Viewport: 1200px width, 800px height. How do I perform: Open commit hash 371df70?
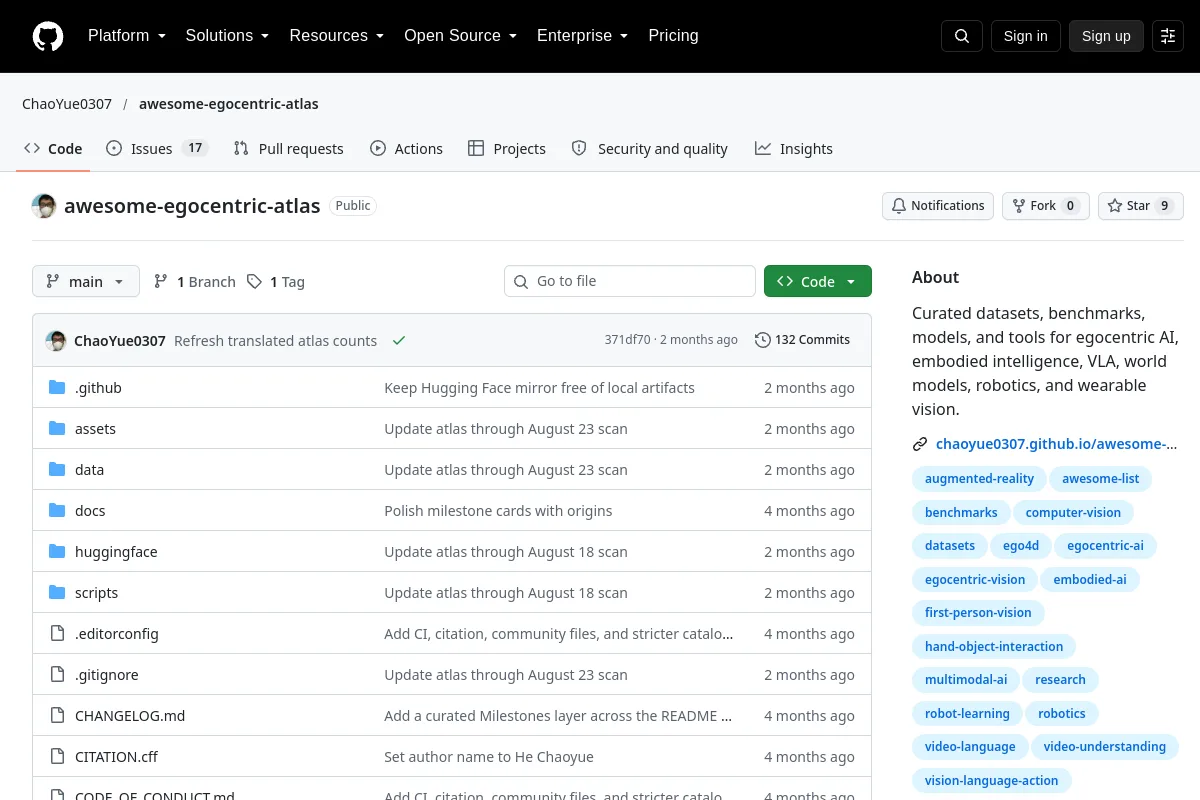[627, 340]
